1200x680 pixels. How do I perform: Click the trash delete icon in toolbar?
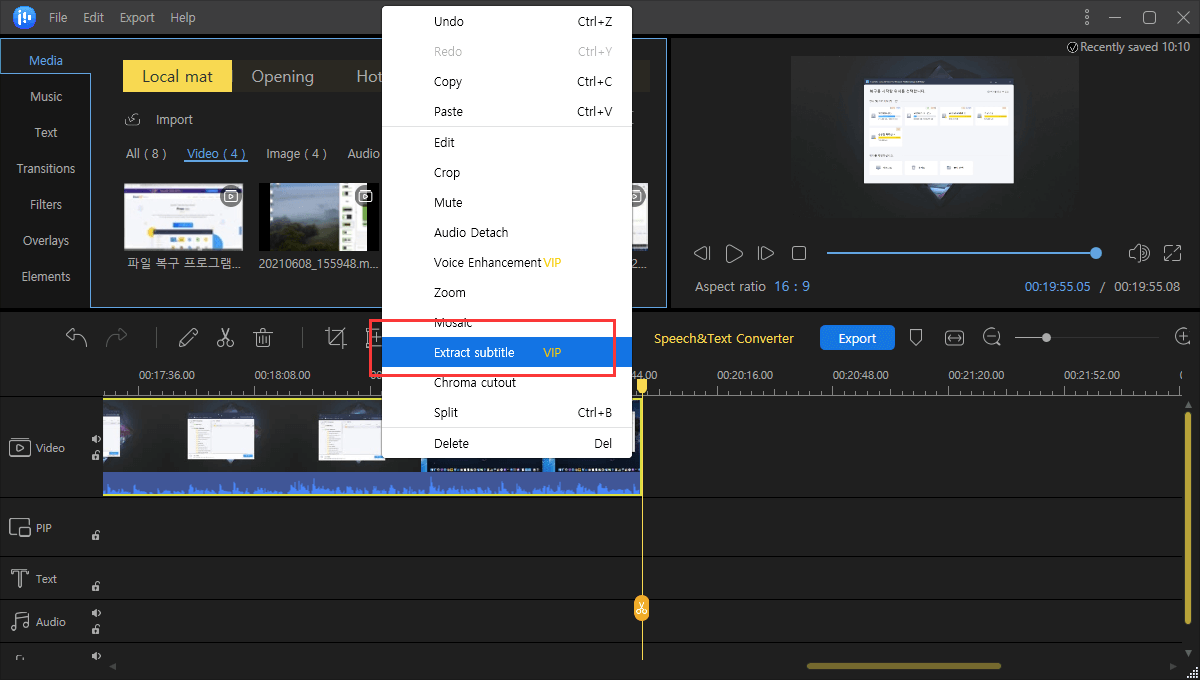(x=263, y=338)
